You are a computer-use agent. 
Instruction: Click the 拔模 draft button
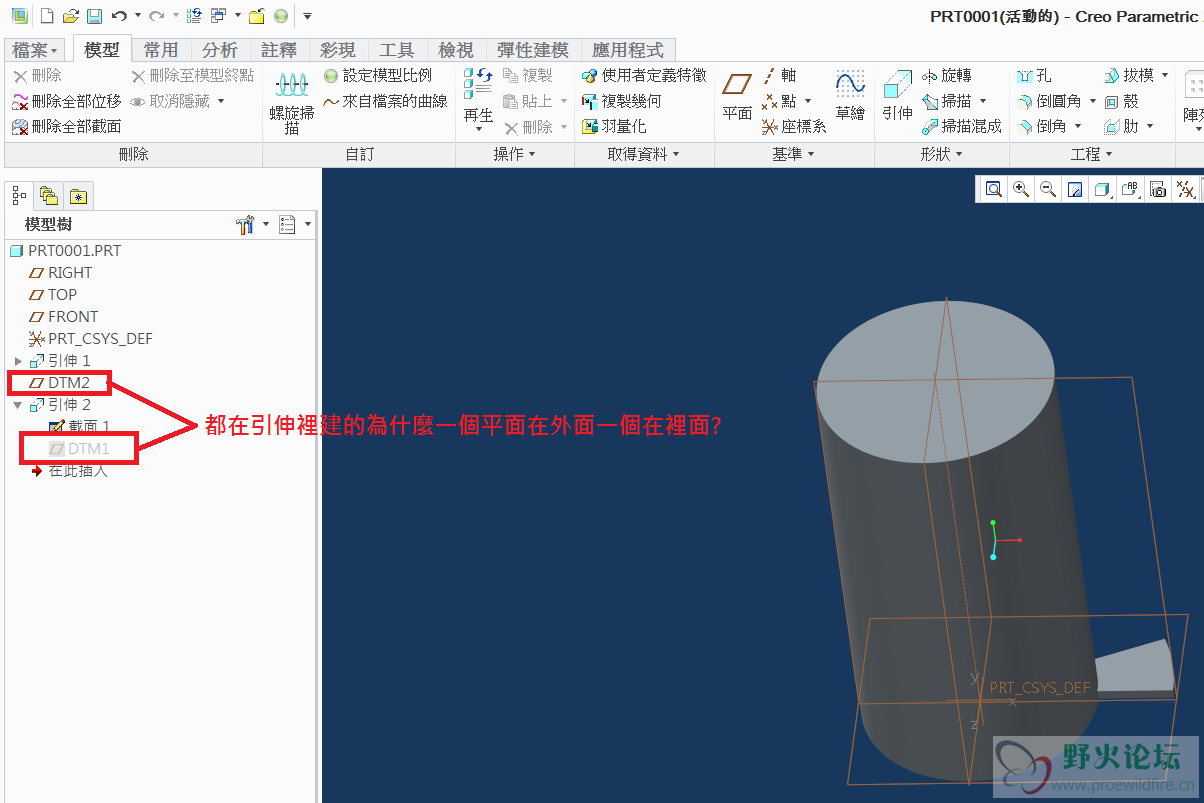[1136, 76]
